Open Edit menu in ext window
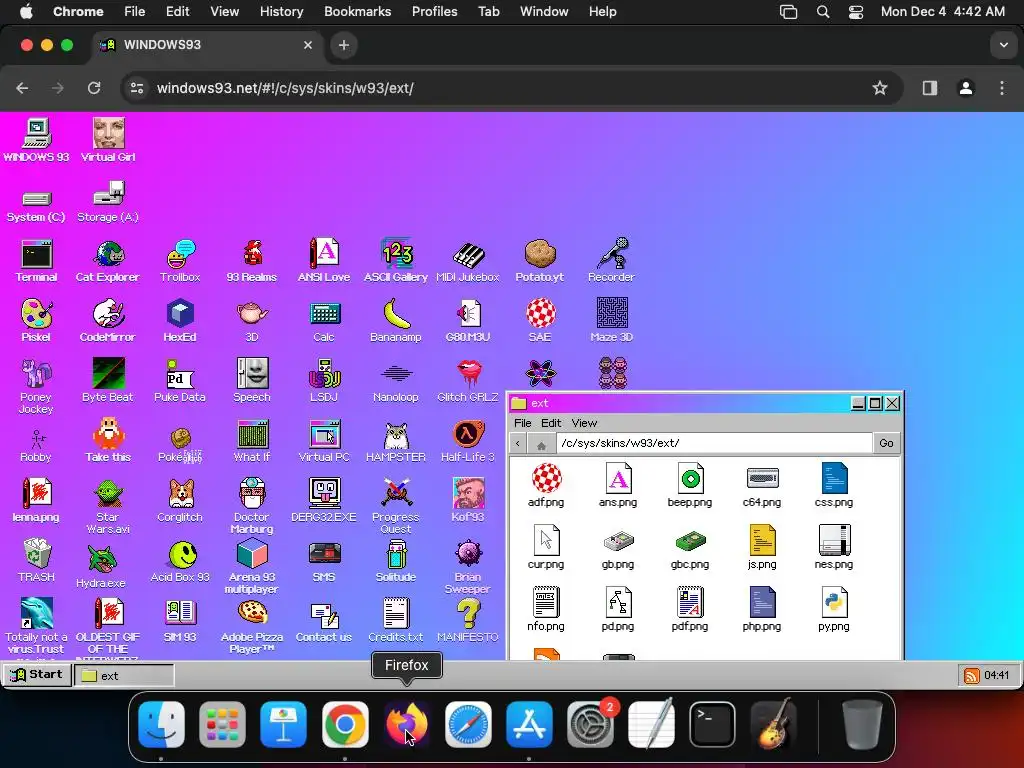The image size is (1024, 768). [551, 423]
